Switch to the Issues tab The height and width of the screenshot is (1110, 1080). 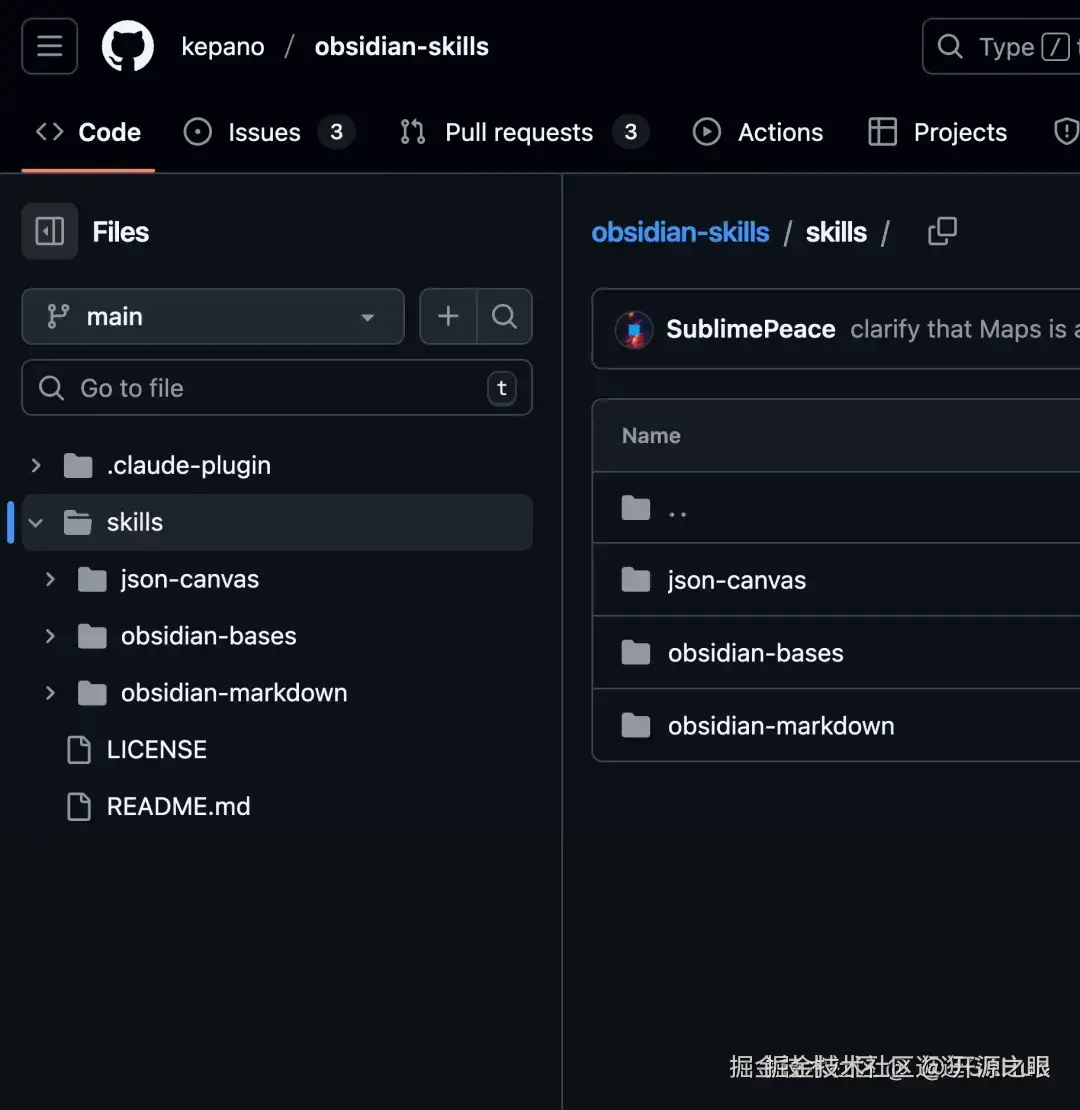click(269, 132)
